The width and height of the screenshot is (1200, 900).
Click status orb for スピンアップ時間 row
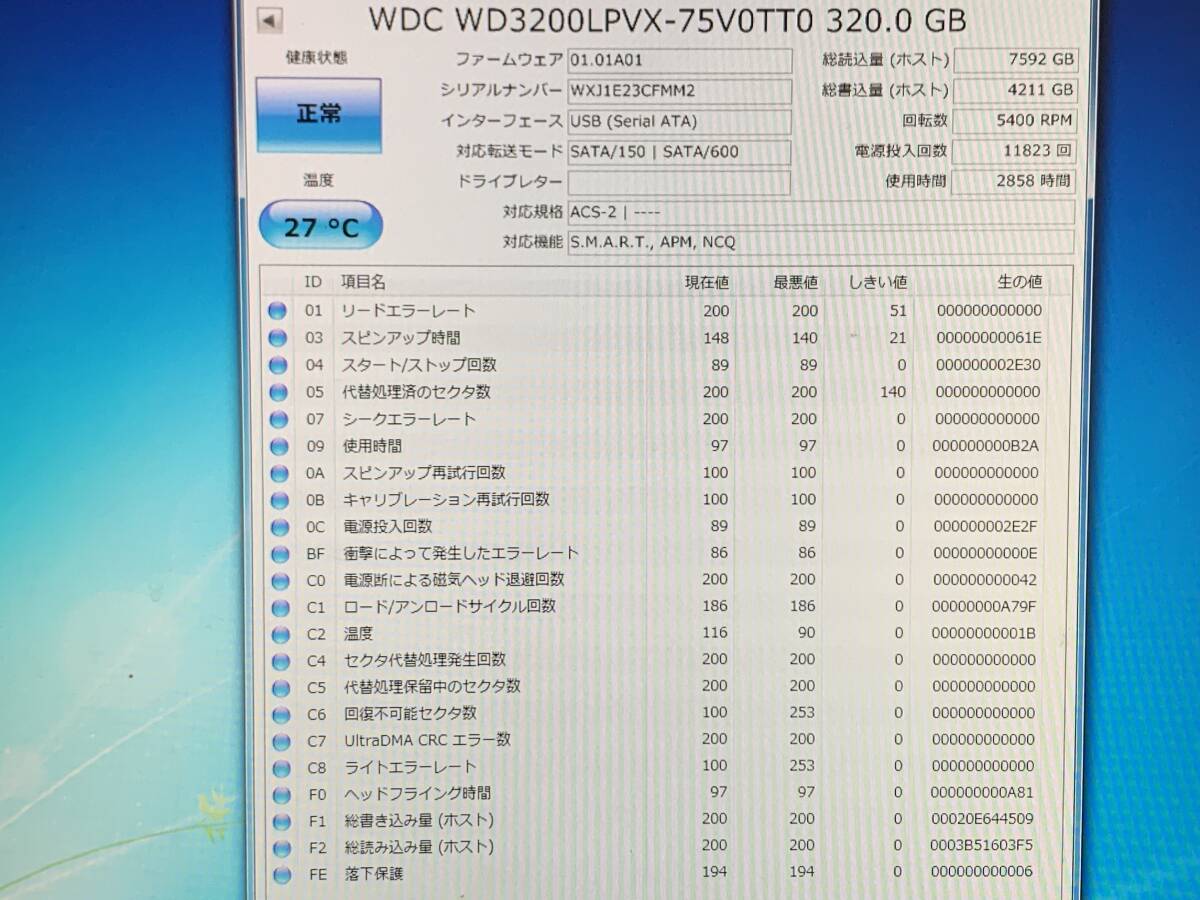coord(277,338)
